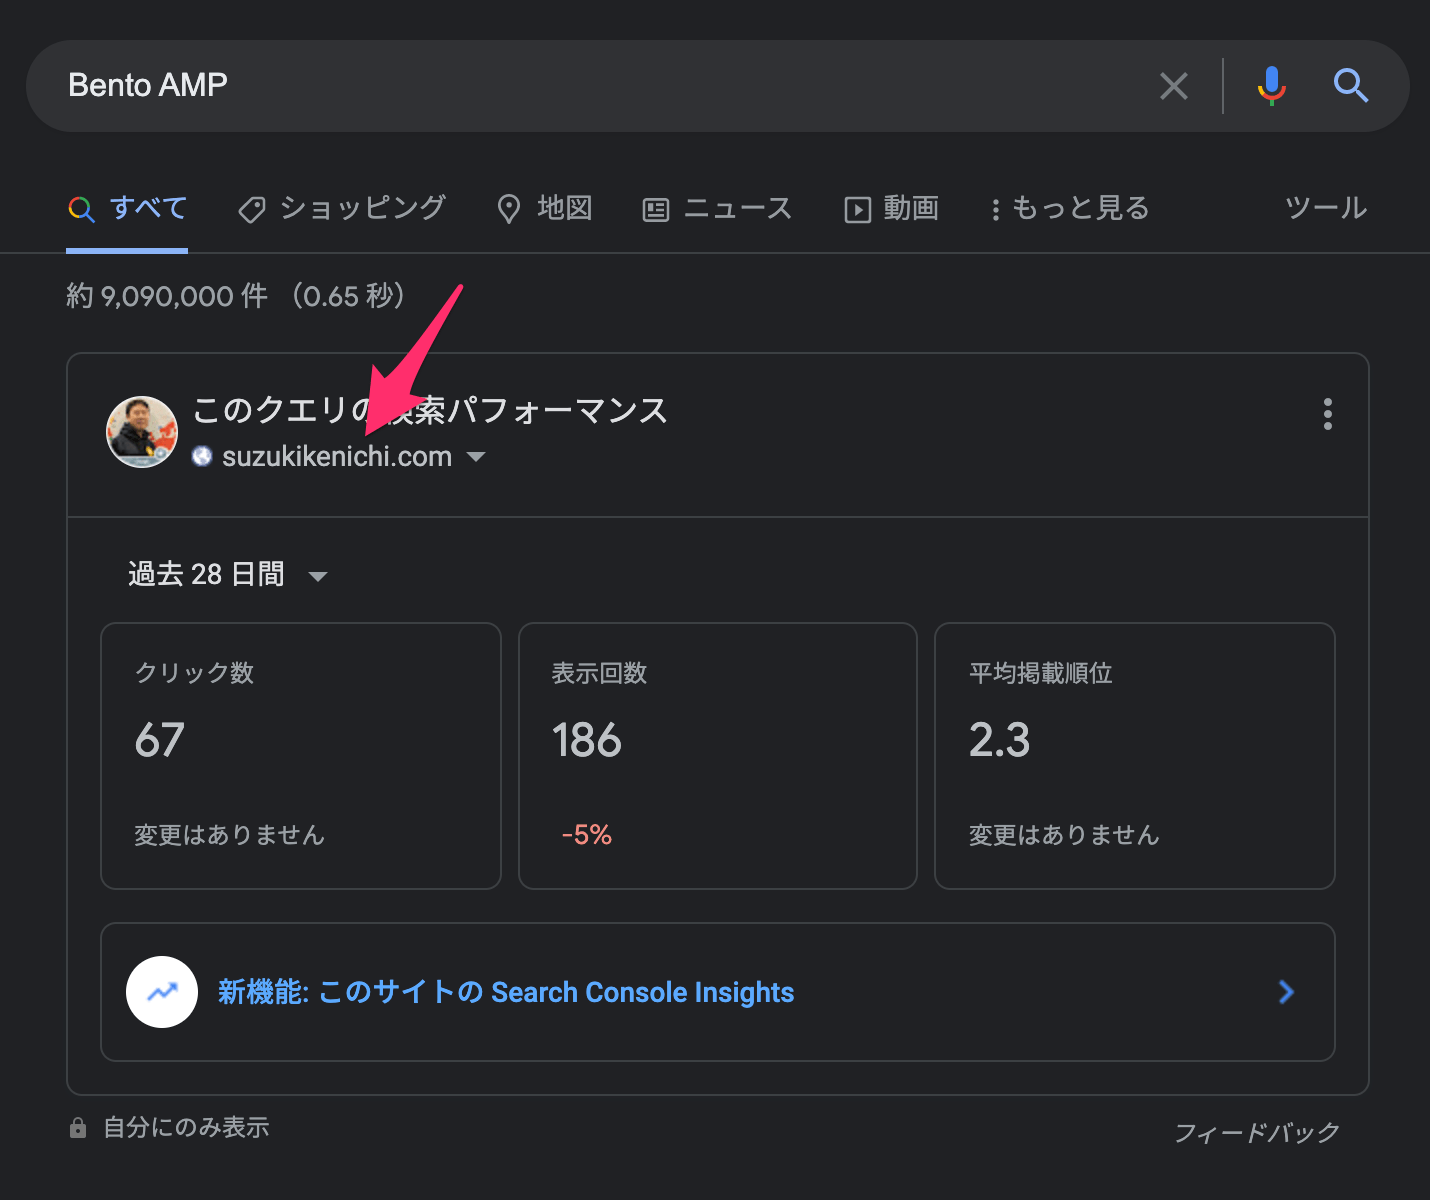This screenshot has height=1200, width=1430.
Task: Select the すべて tab
Action: pos(127,208)
